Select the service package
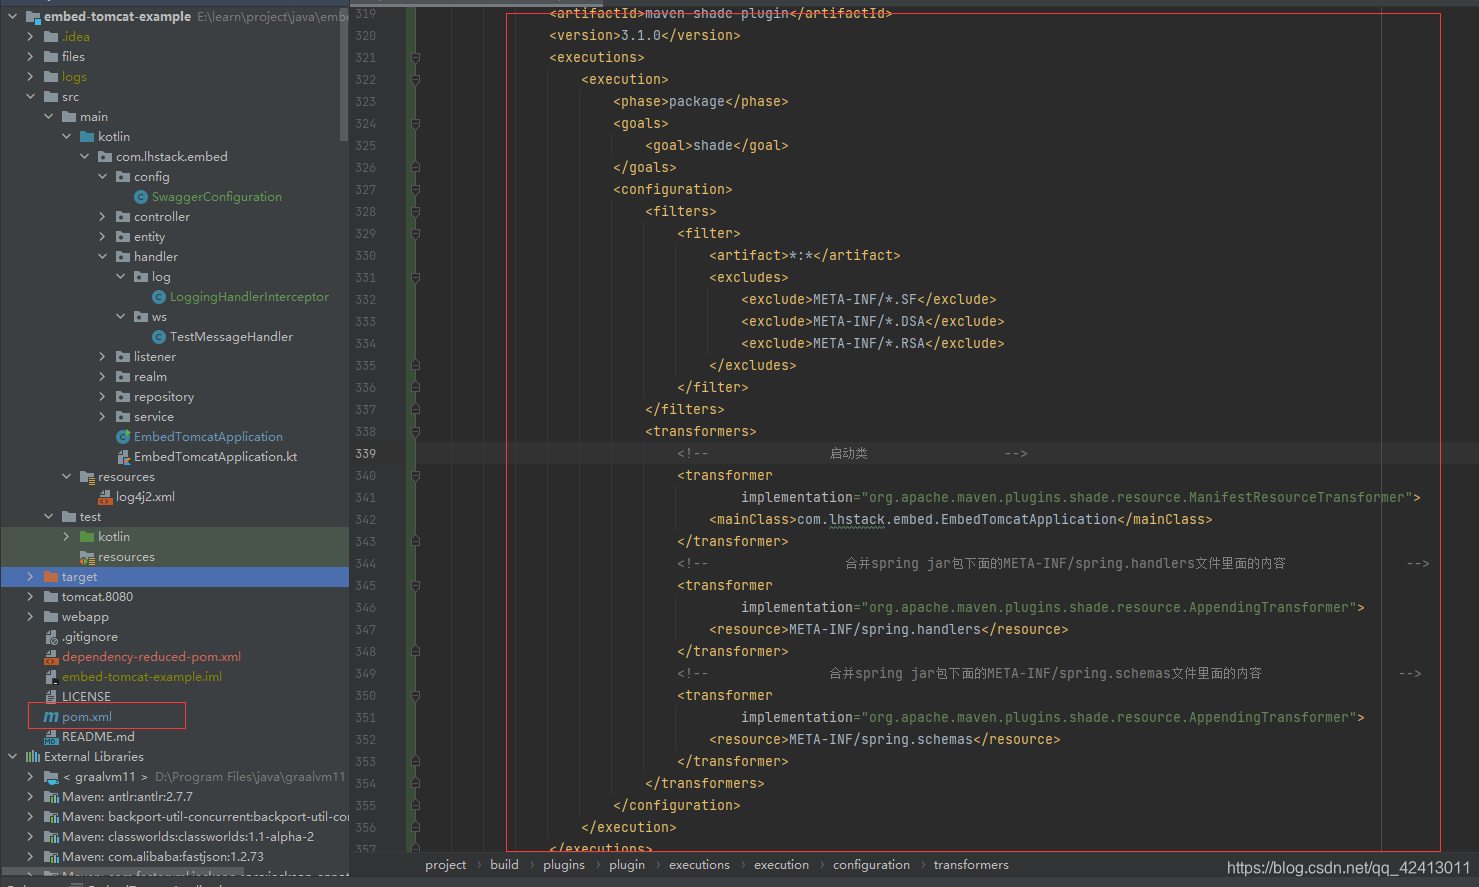 pos(154,417)
